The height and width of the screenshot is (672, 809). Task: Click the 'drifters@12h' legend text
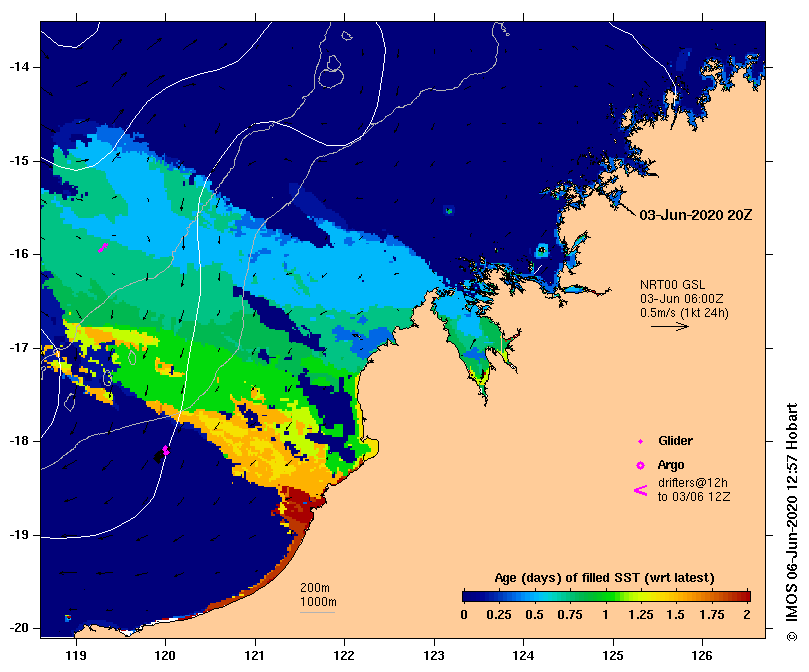(x=693, y=483)
